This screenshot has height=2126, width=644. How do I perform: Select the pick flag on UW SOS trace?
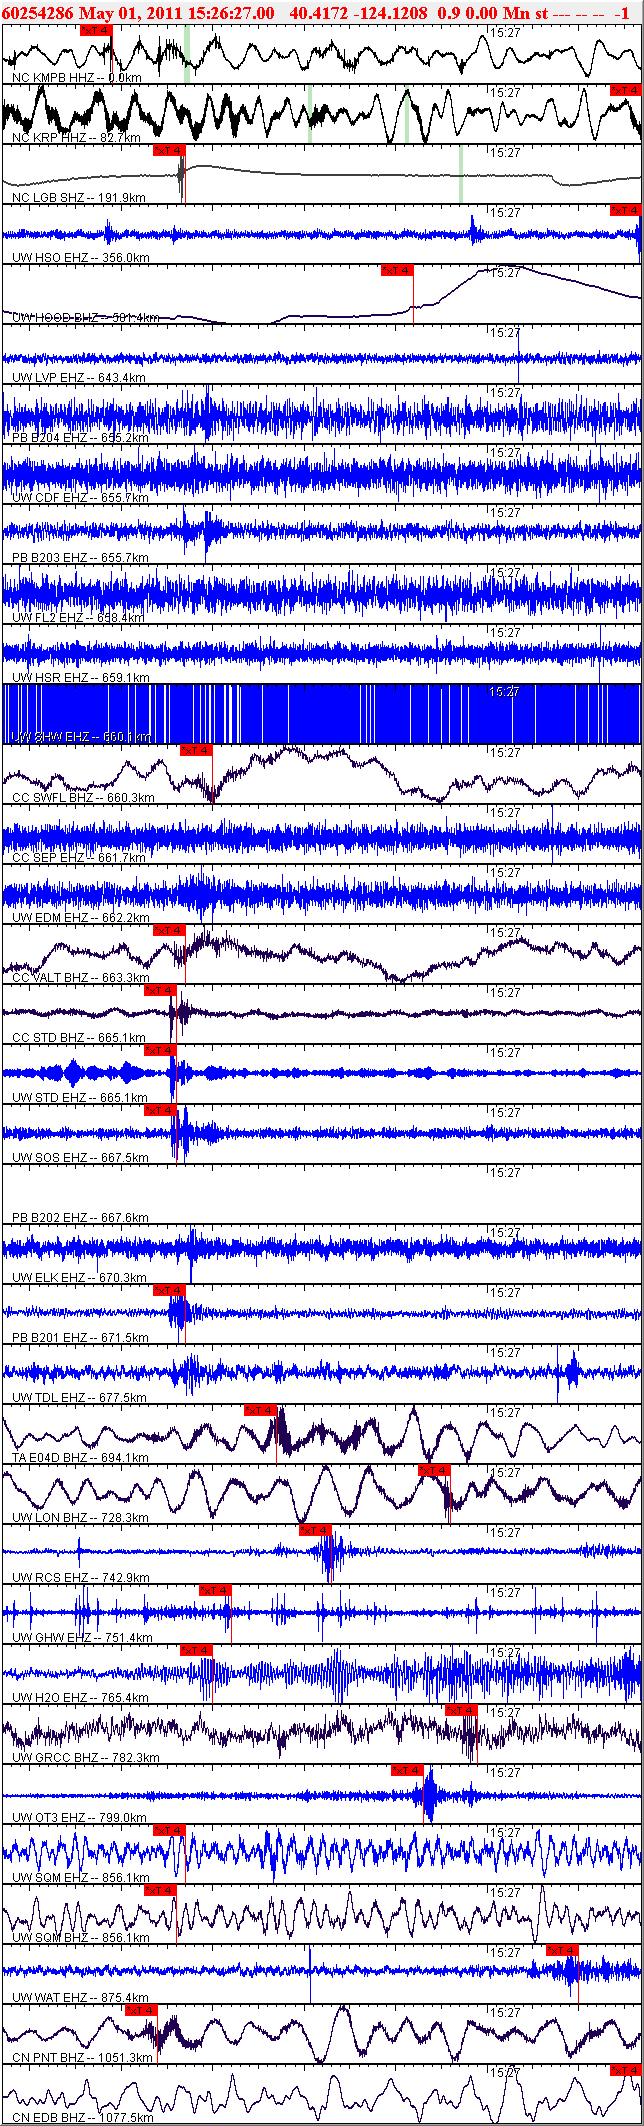[160, 1110]
